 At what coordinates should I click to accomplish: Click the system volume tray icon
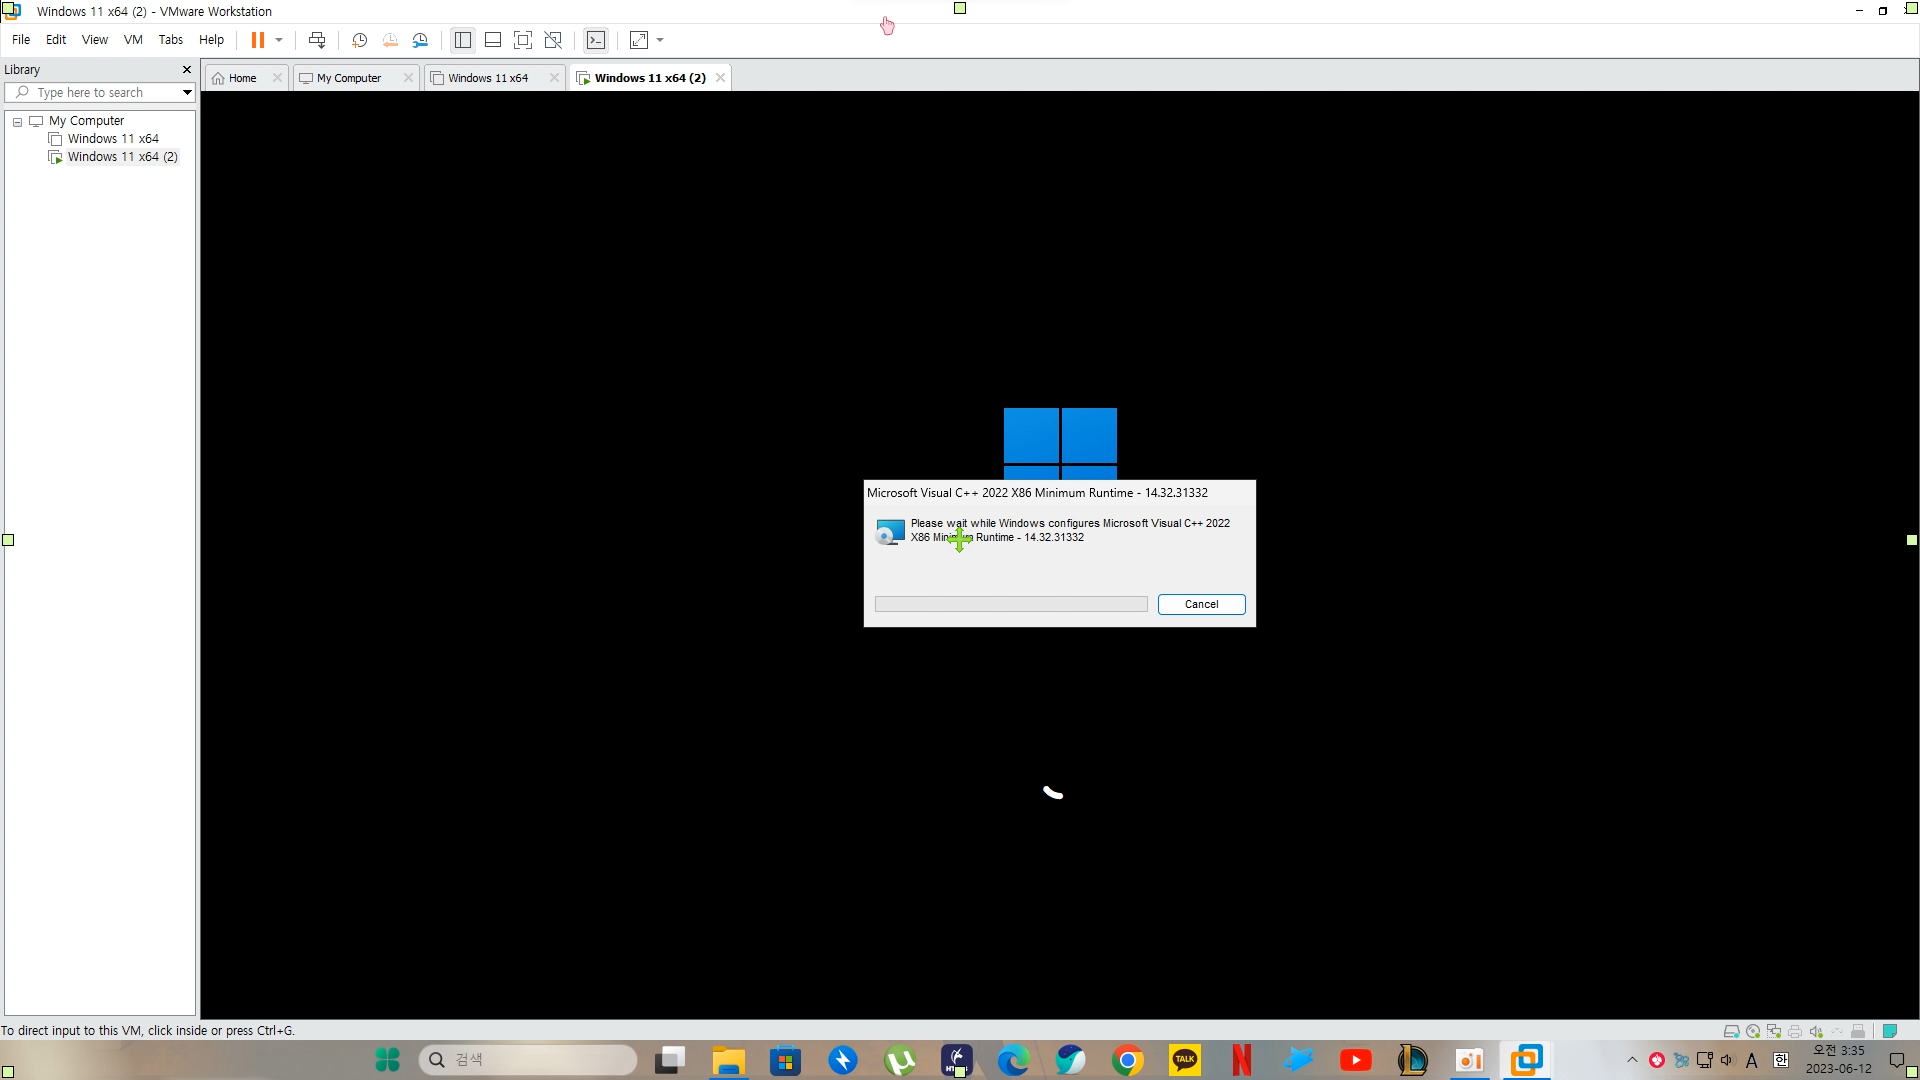click(x=1727, y=1060)
